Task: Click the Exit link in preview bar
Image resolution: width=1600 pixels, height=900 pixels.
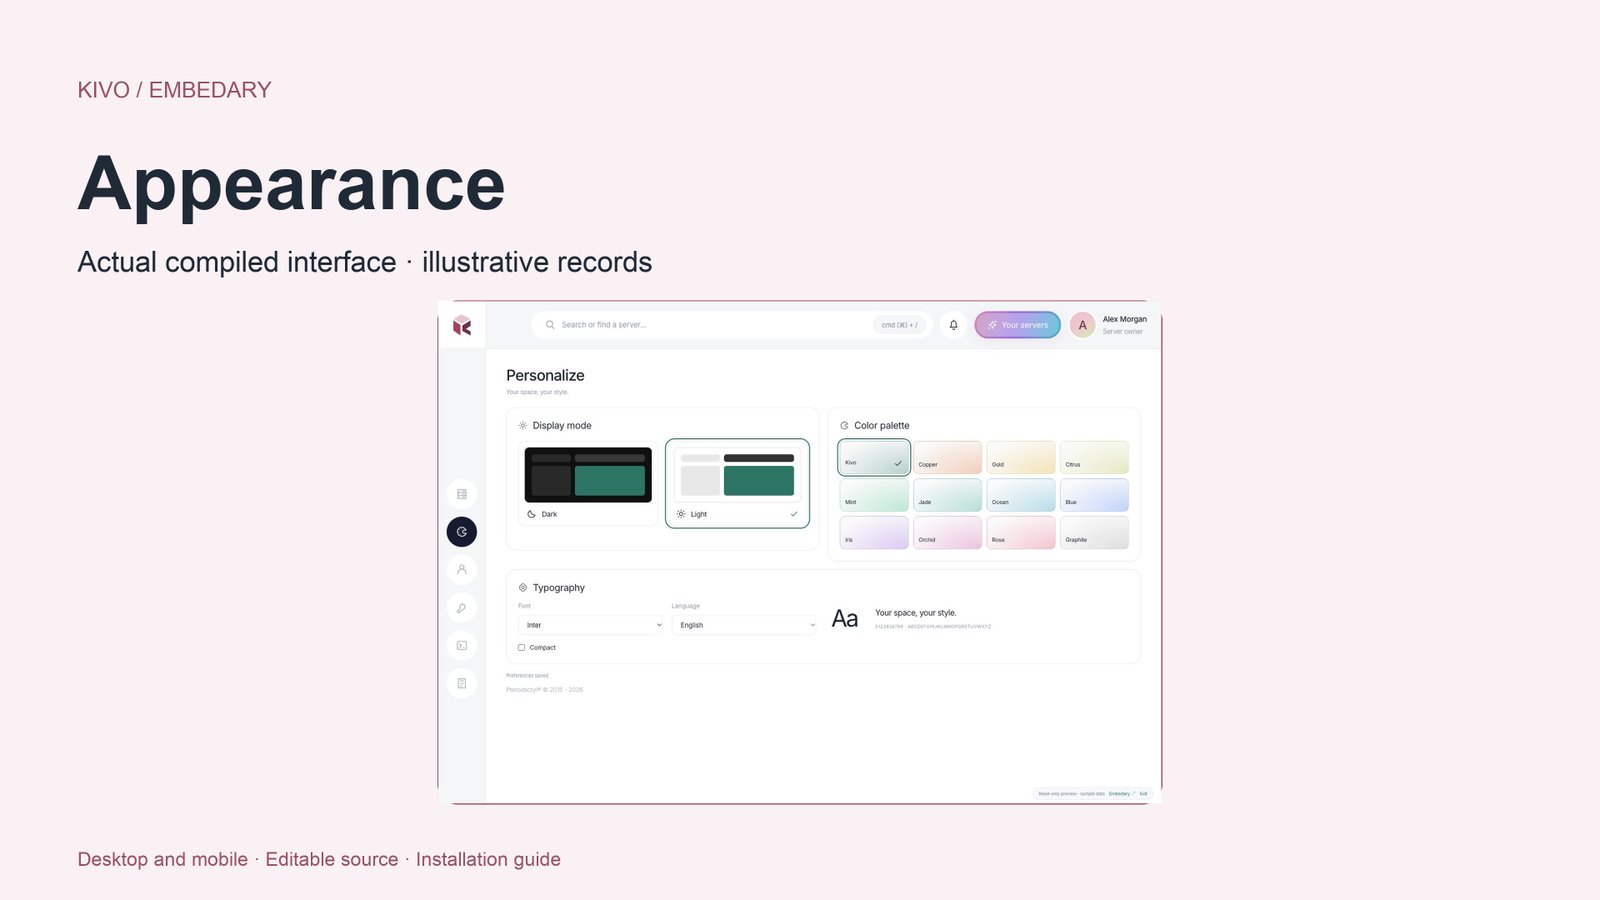Action: tap(1143, 794)
